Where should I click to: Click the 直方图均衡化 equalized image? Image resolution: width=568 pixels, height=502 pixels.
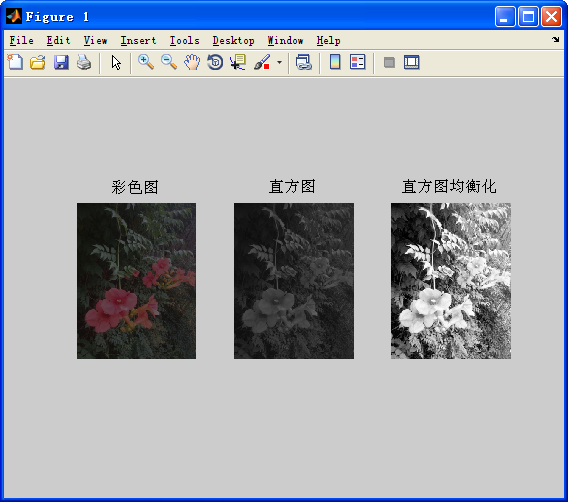[451, 281]
